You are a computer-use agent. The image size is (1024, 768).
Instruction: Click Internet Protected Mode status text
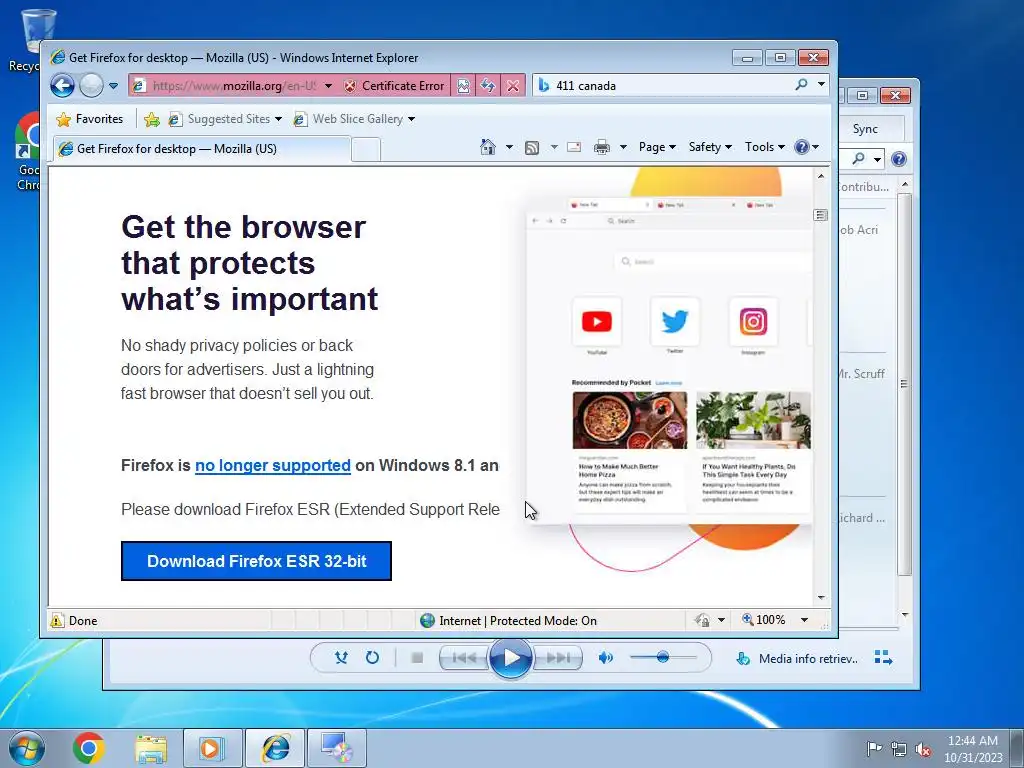point(518,620)
